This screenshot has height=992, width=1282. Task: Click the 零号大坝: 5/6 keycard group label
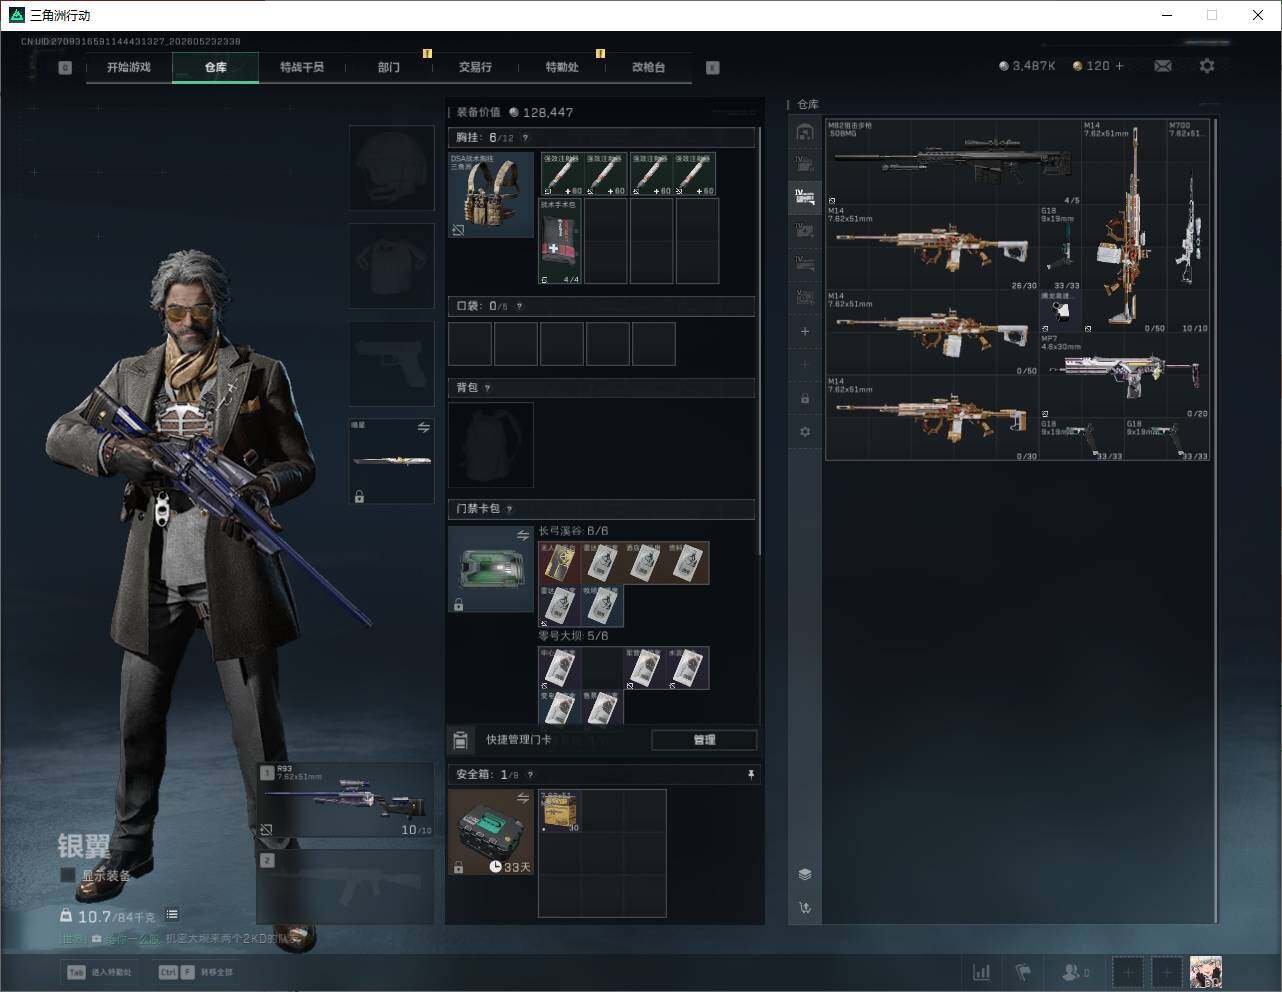tap(573, 636)
